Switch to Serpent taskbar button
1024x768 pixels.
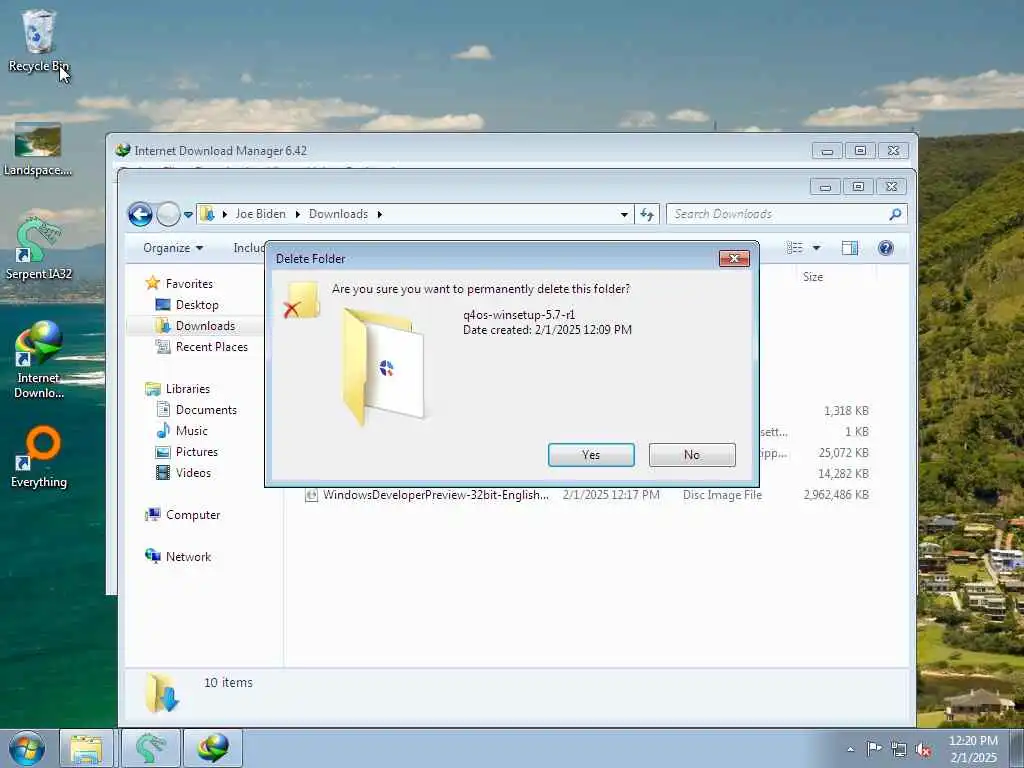(x=151, y=748)
